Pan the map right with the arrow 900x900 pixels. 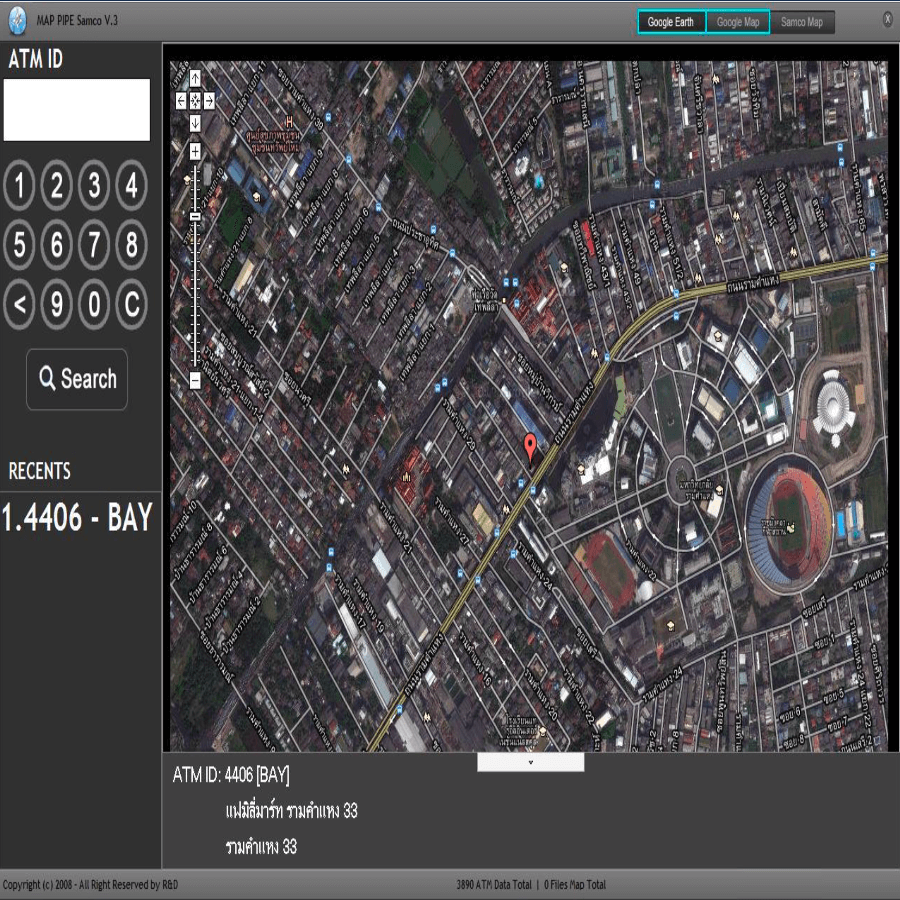(210, 102)
